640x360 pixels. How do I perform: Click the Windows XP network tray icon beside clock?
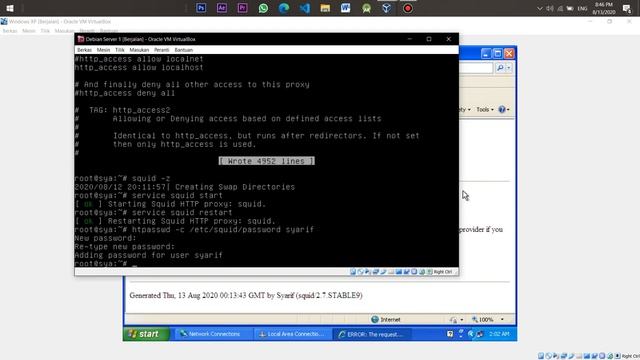[x=480, y=334]
